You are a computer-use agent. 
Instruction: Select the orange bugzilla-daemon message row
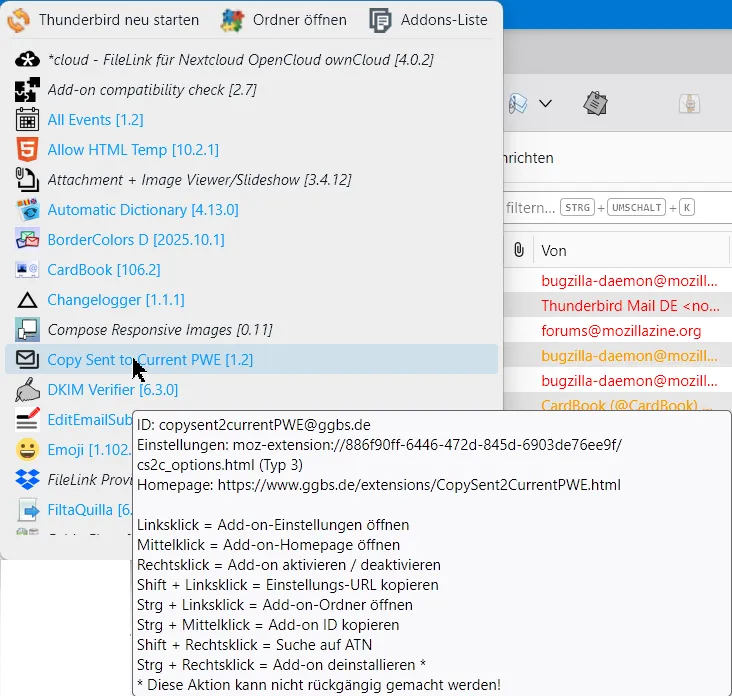[x=618, y=356]
